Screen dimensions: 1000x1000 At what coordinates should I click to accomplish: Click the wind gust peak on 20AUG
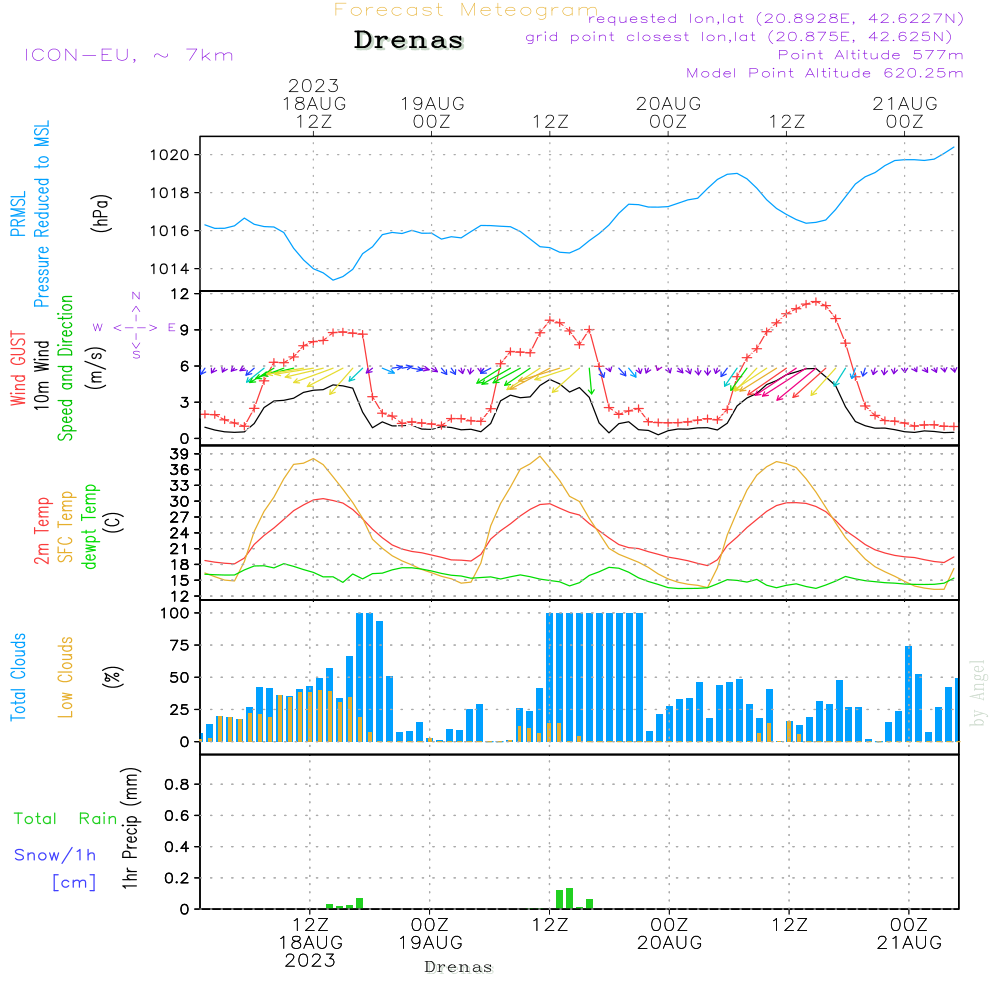click(x=815, y=302)
